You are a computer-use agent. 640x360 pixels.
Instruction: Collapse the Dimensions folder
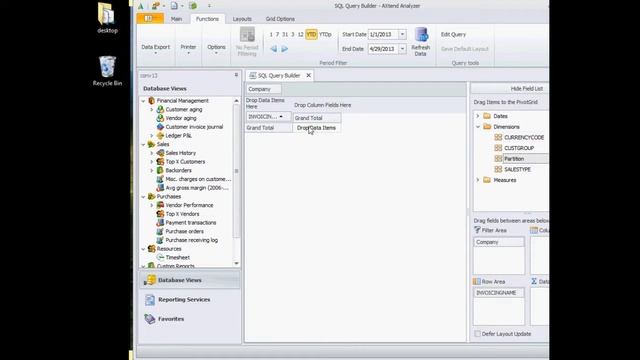tap(478, 127)
